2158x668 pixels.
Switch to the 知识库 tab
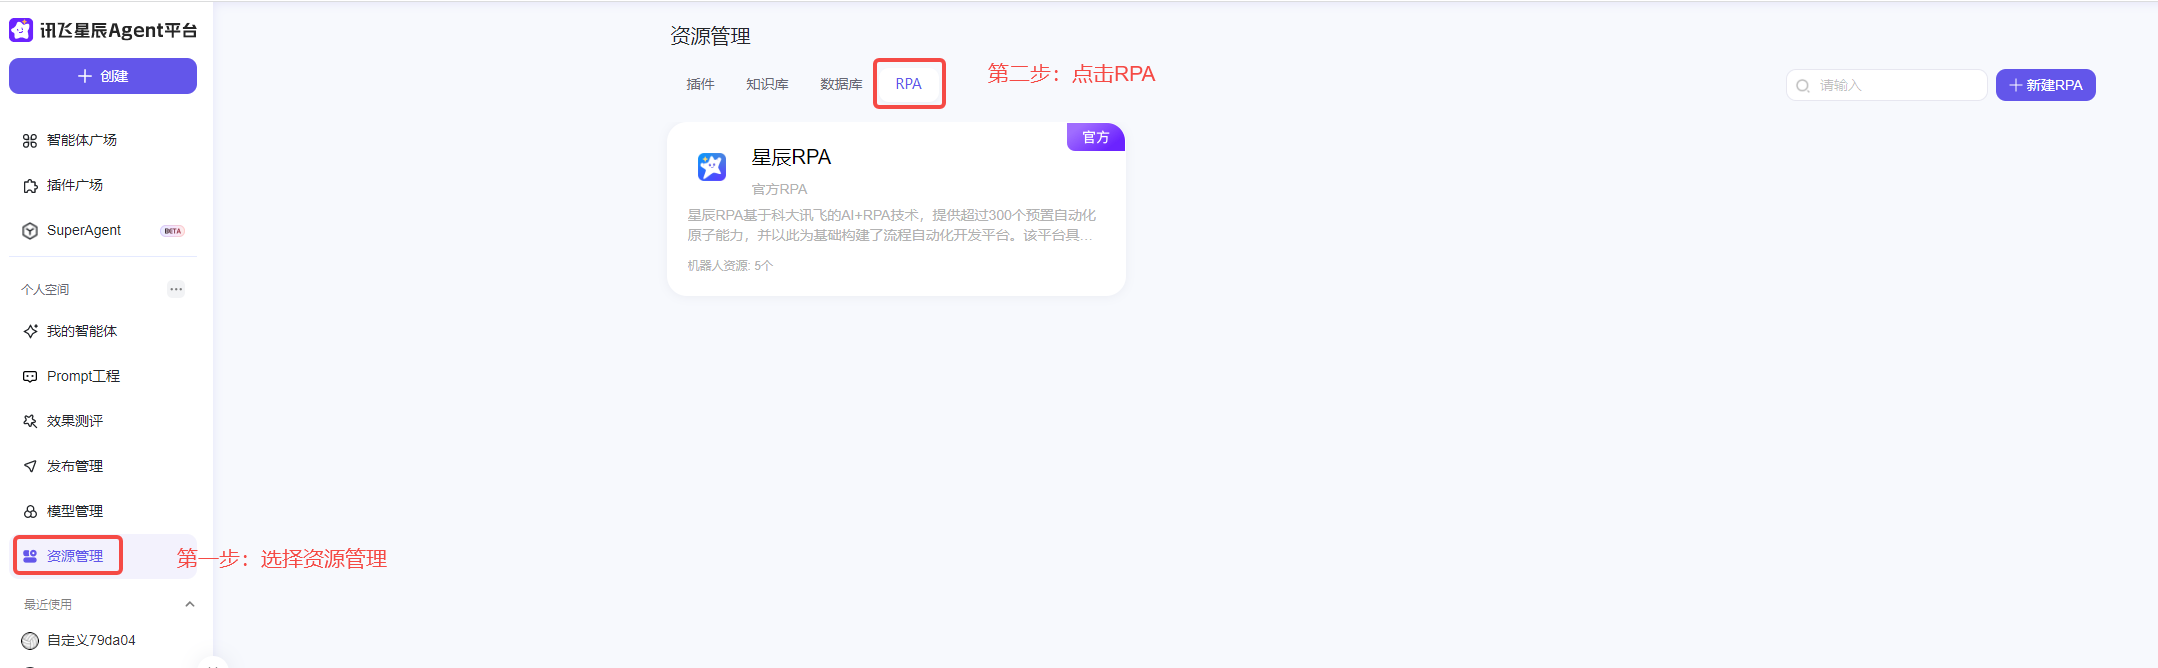pos(767,84)
